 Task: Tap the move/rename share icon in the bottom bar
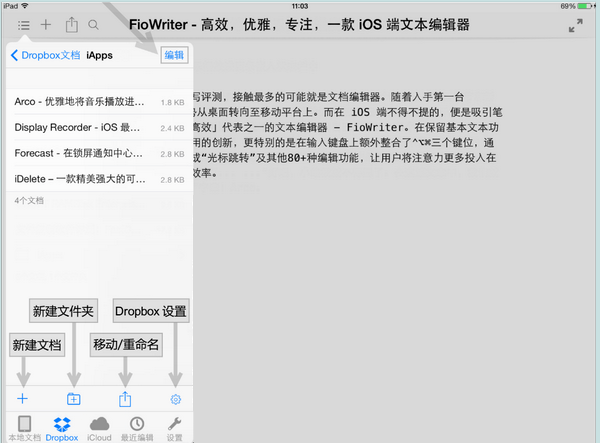(x=125, y=399)
